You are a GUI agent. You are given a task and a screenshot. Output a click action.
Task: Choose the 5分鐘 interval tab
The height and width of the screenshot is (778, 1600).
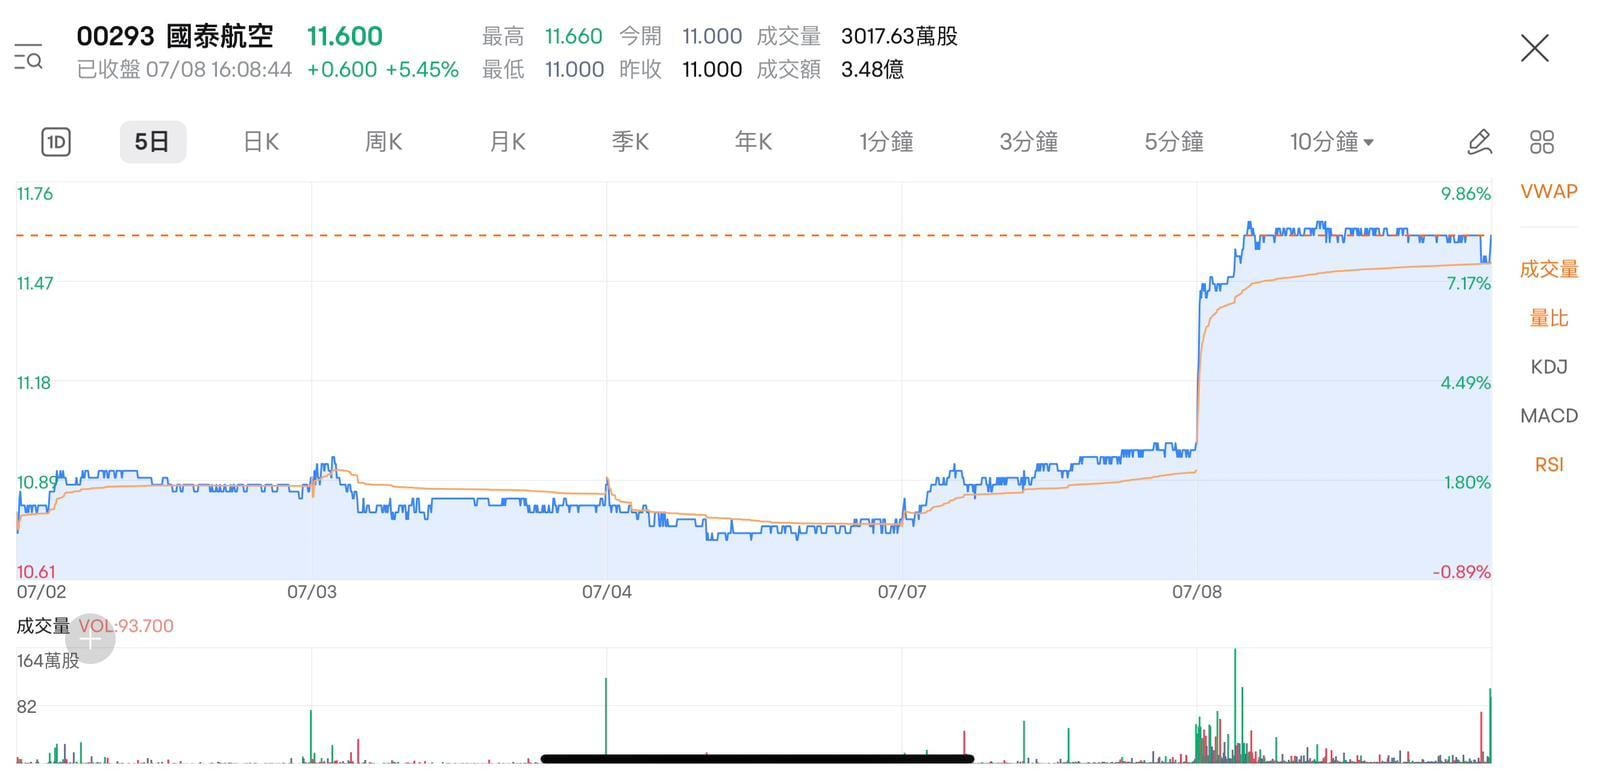[1173, 142]
